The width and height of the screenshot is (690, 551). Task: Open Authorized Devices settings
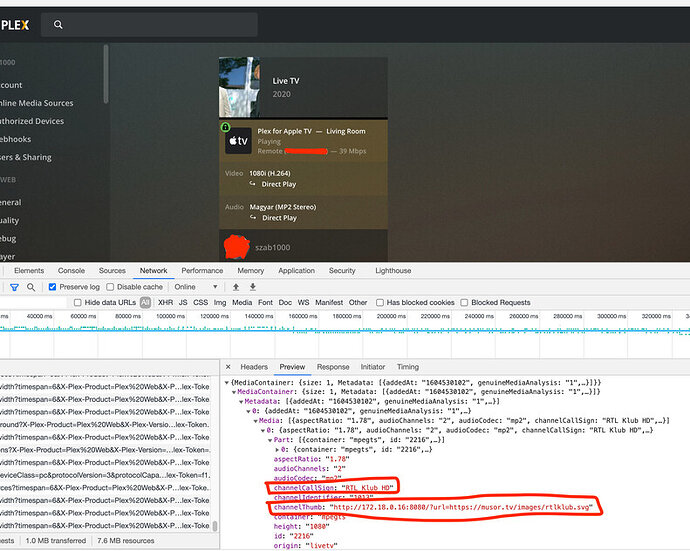point(32,121)
